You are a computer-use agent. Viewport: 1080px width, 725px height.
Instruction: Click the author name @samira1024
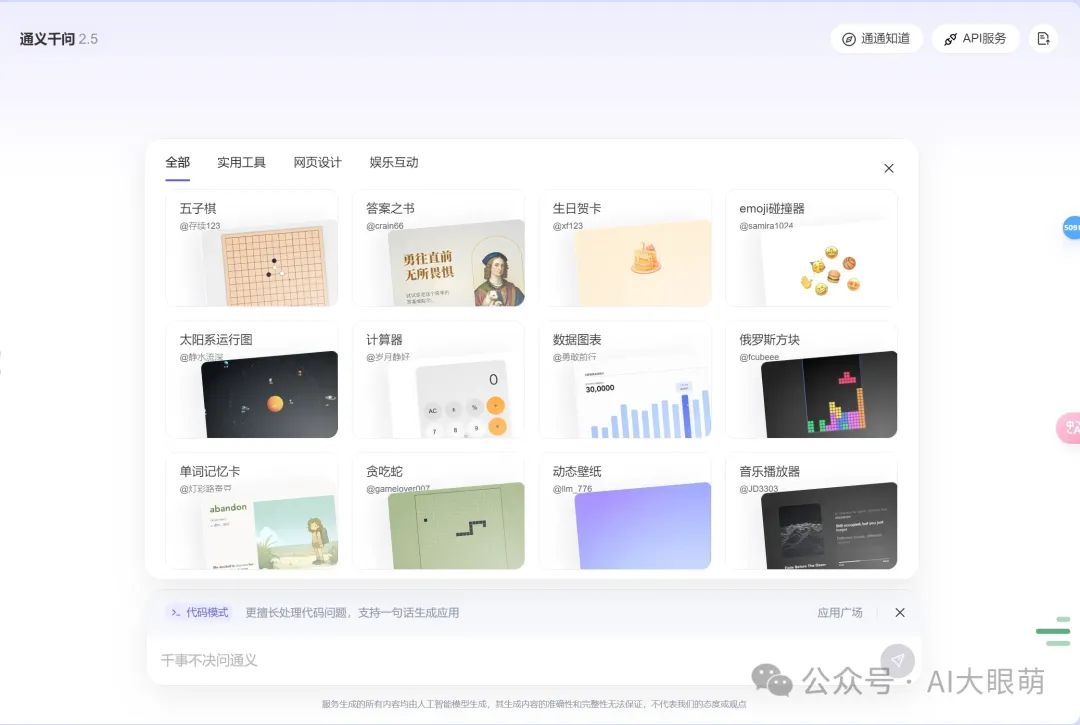tap(767, 226)
